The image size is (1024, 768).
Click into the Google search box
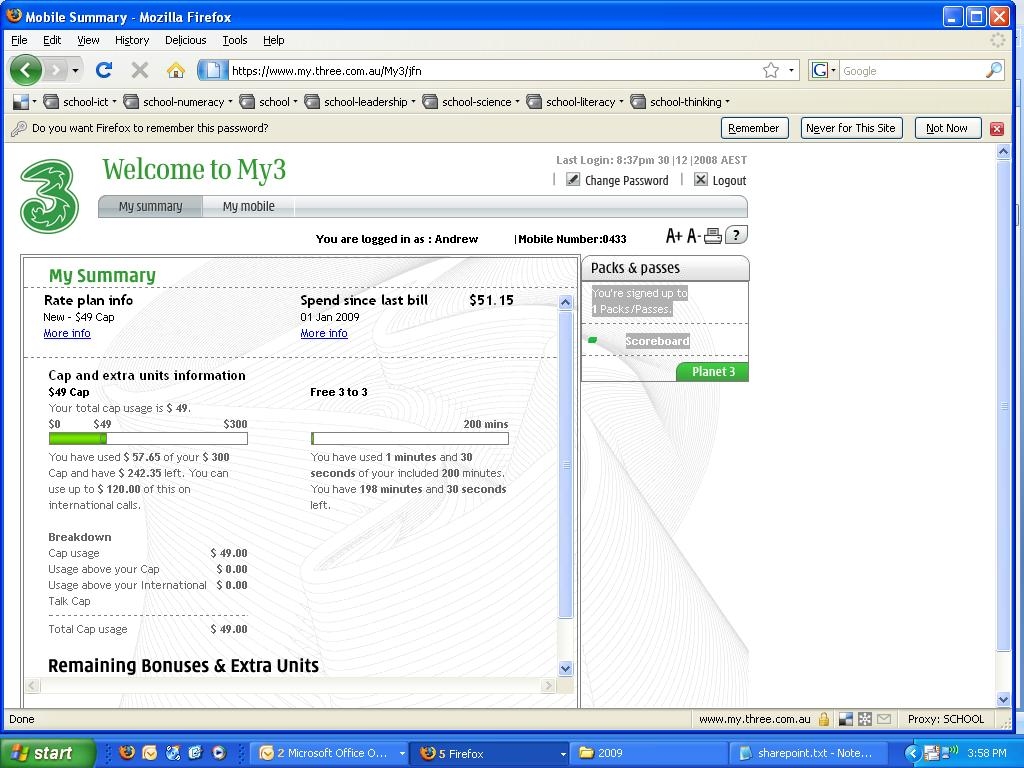click(912, 71)
